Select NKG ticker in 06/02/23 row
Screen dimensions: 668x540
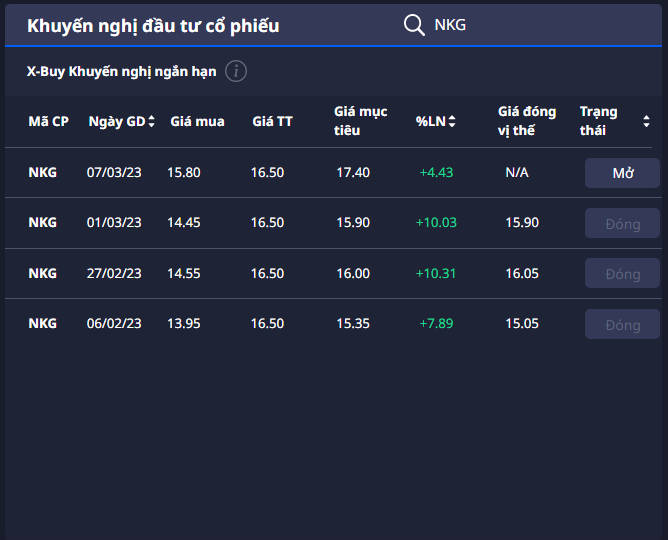pos(42,324)
